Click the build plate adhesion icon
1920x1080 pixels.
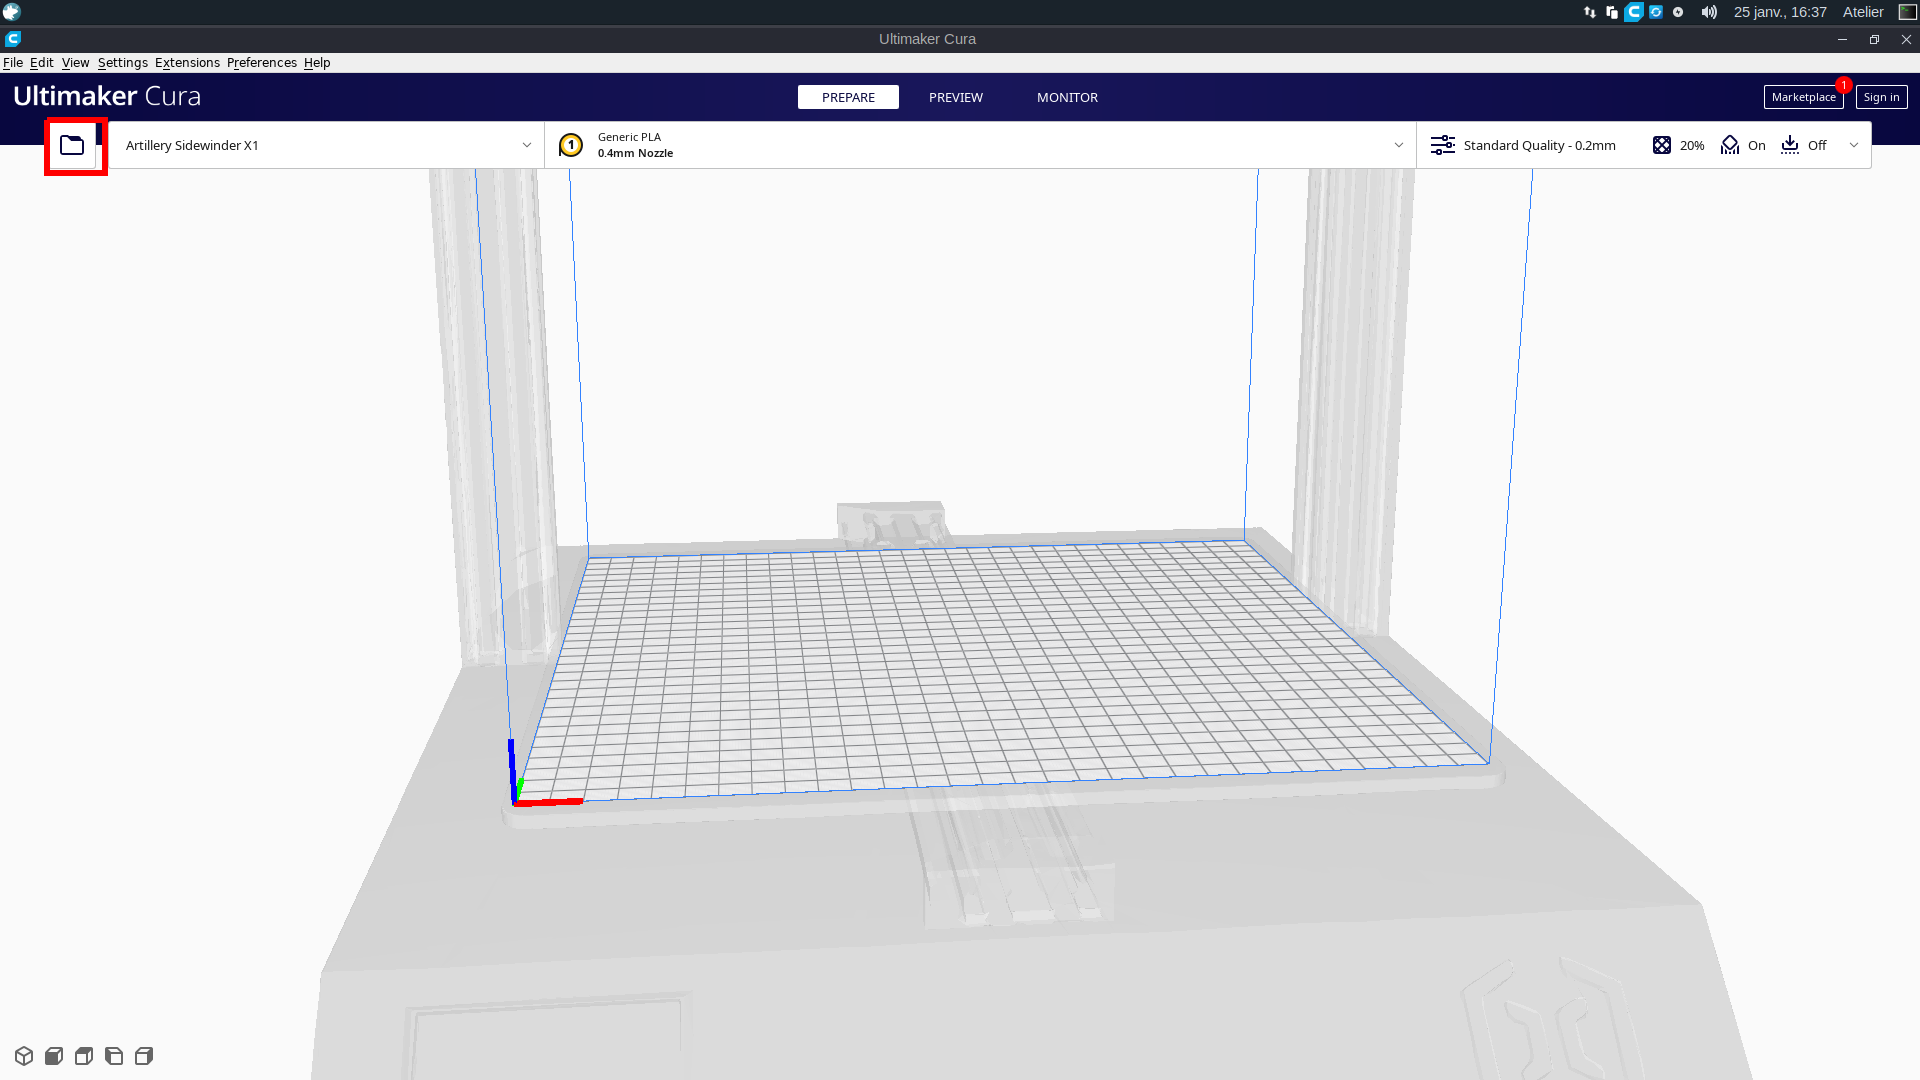click(1790, 145)
